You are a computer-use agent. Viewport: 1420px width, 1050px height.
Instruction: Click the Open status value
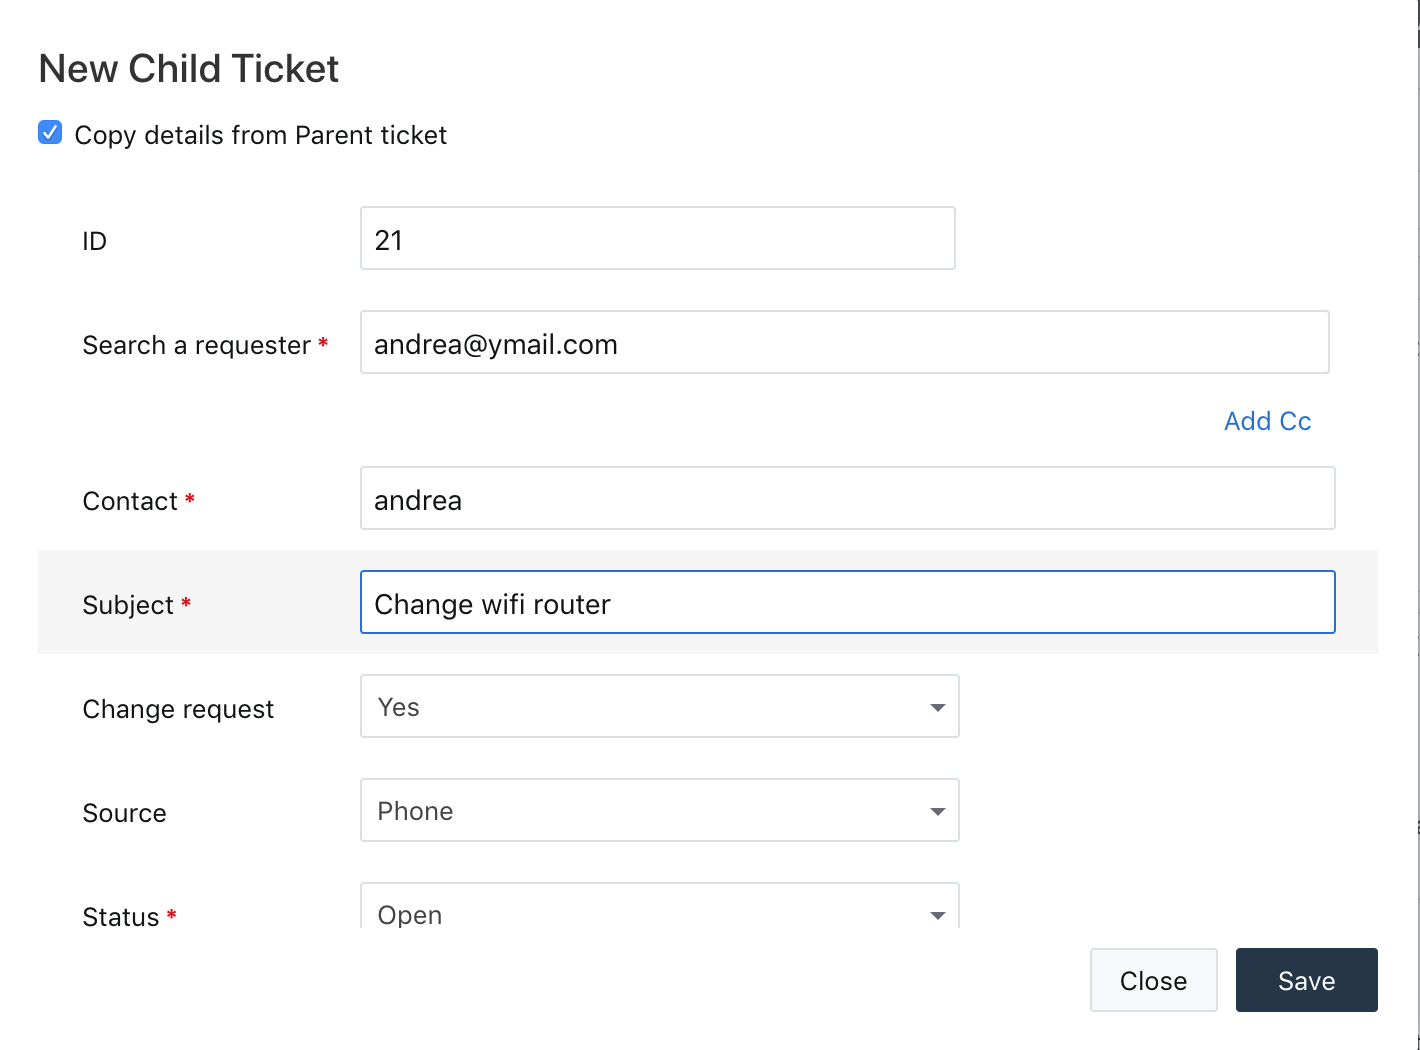pyautogui.click(x=409, y=913)
